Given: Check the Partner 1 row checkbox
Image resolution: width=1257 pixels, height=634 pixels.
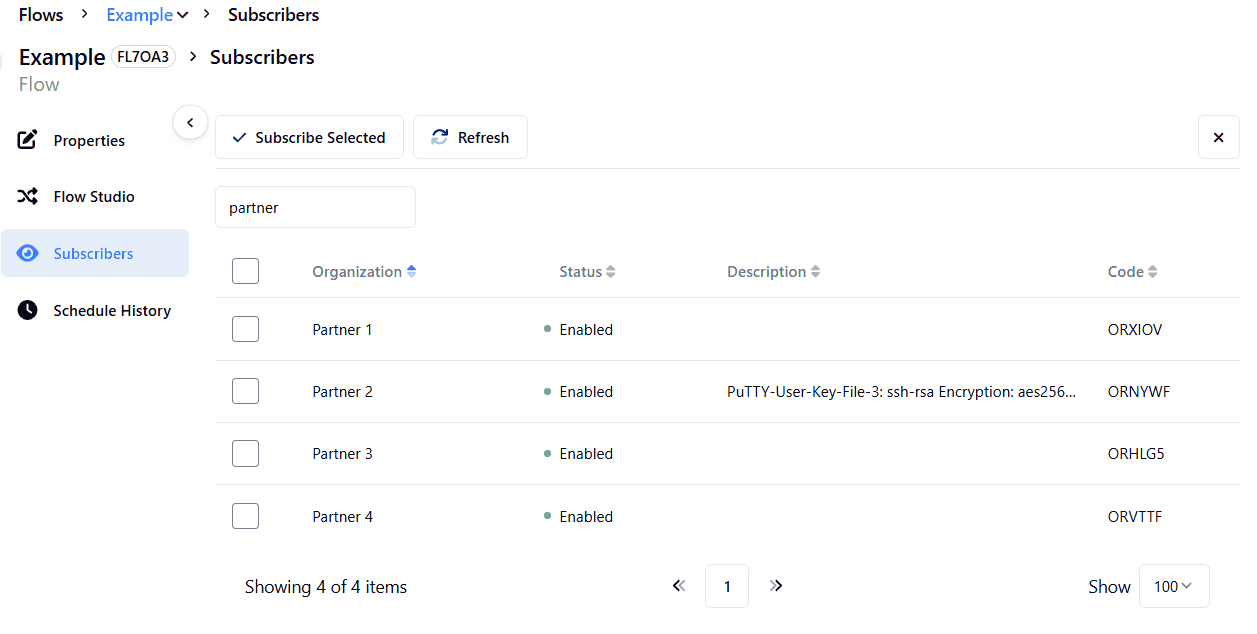Looking at the screenshot, I should click(246, 329).
